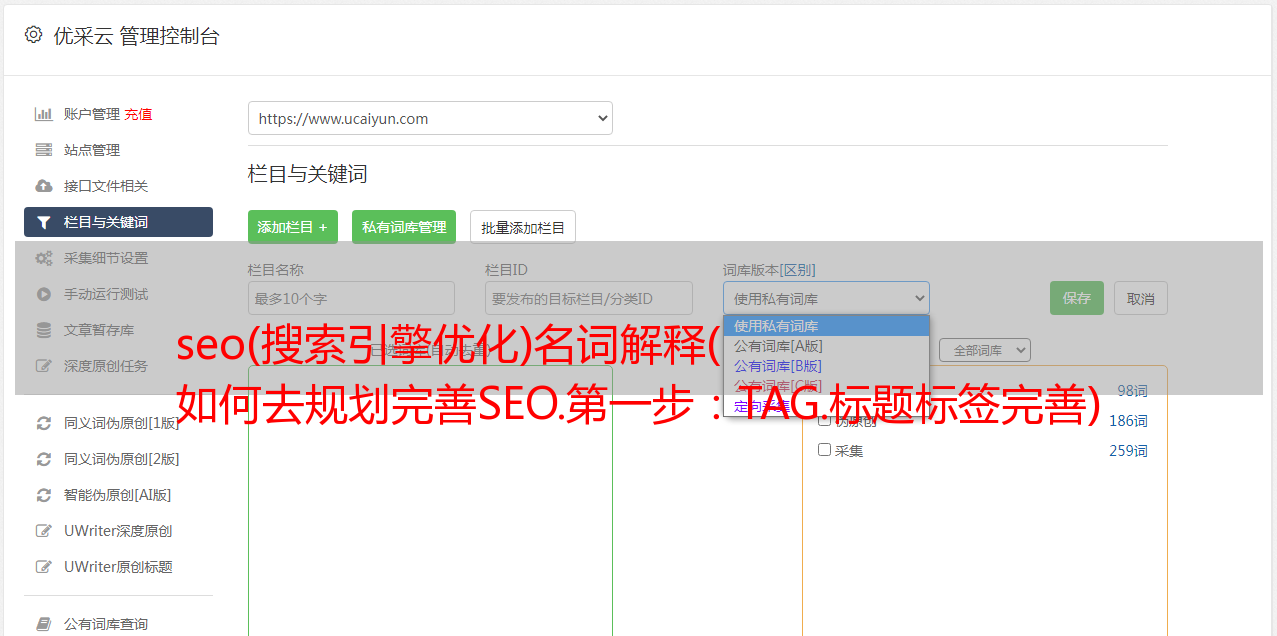
Task: Focus the 栏目名称 input field
Action: (351, 298)
